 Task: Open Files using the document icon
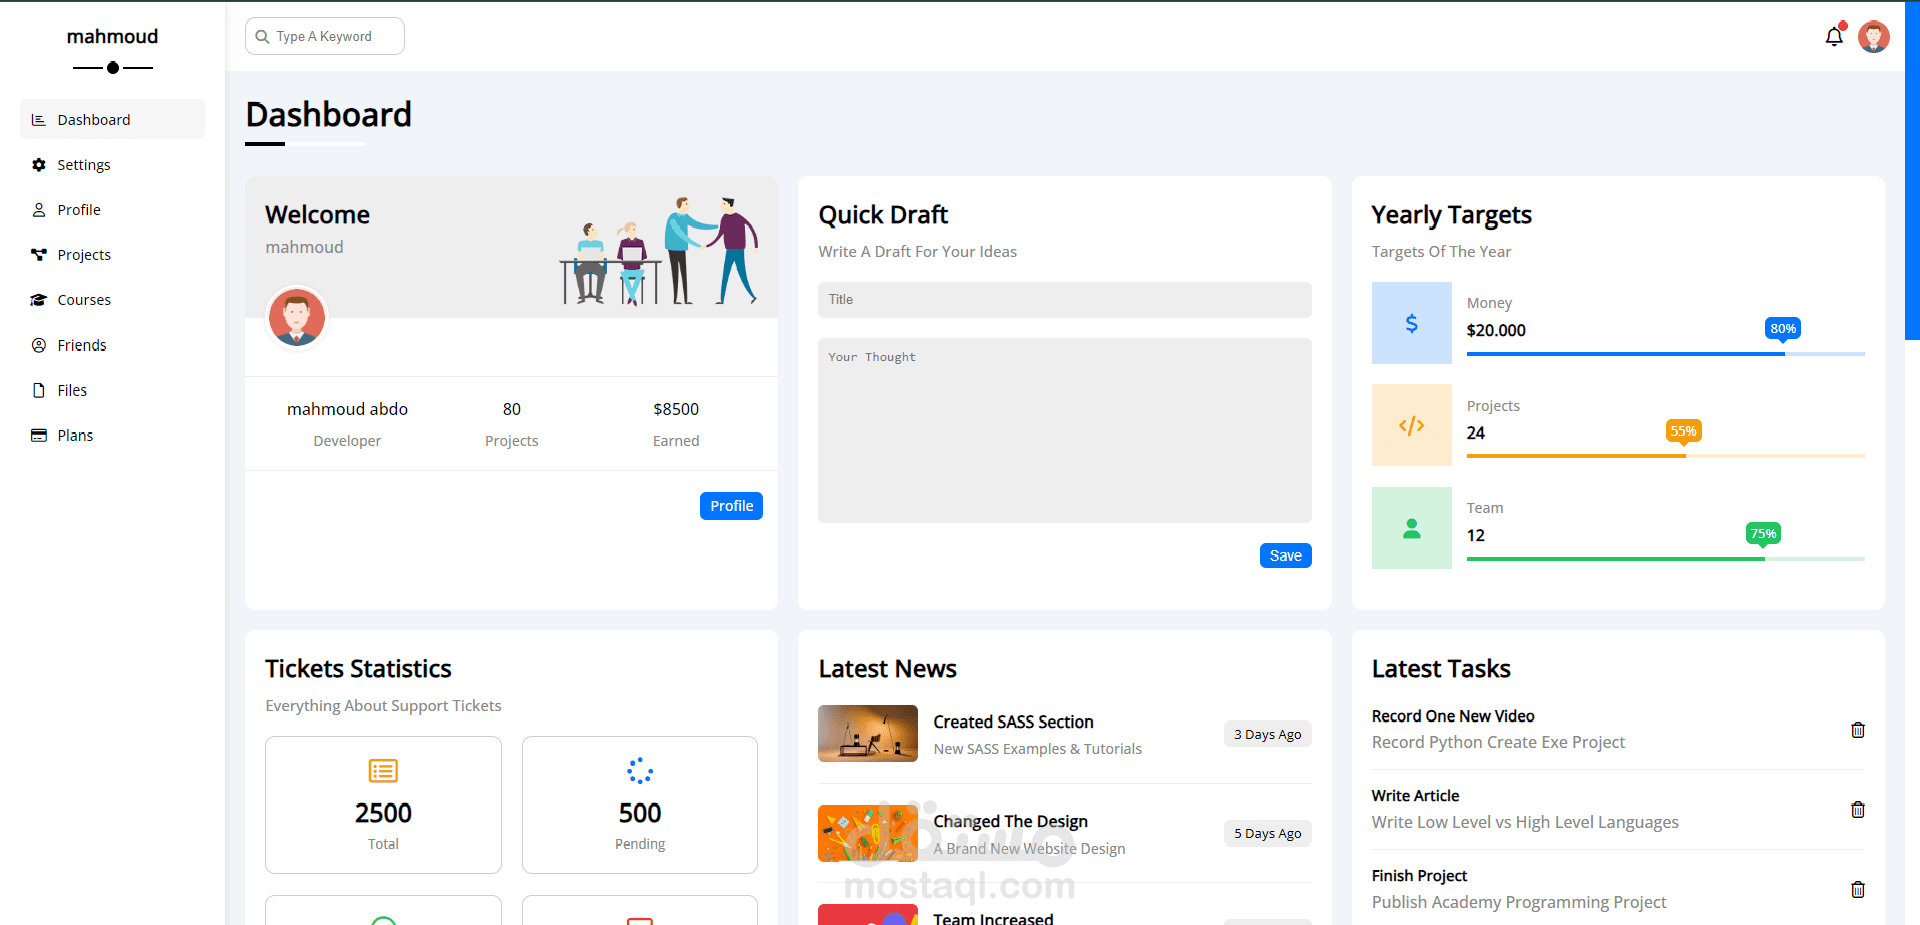pos(38,389)
